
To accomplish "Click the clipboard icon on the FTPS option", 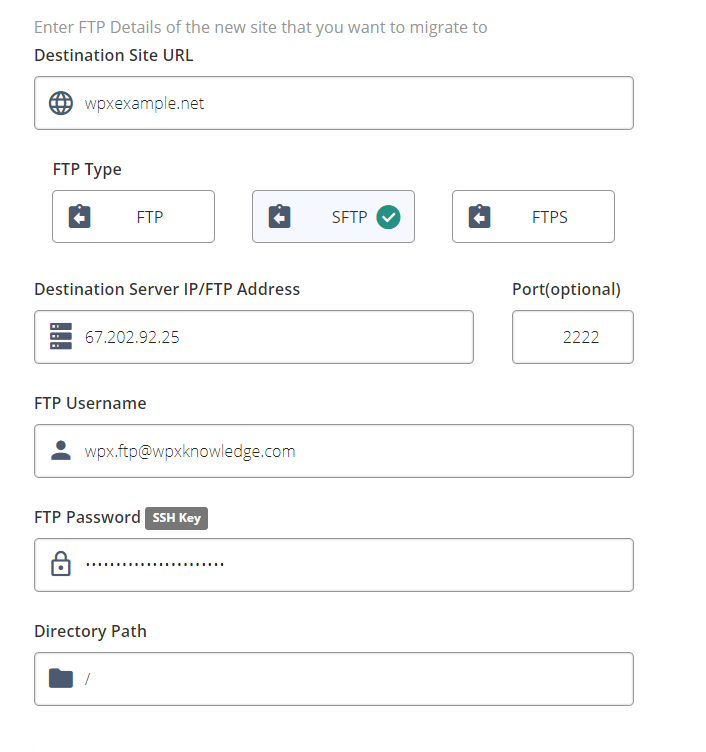I will [x=480, y=216].
